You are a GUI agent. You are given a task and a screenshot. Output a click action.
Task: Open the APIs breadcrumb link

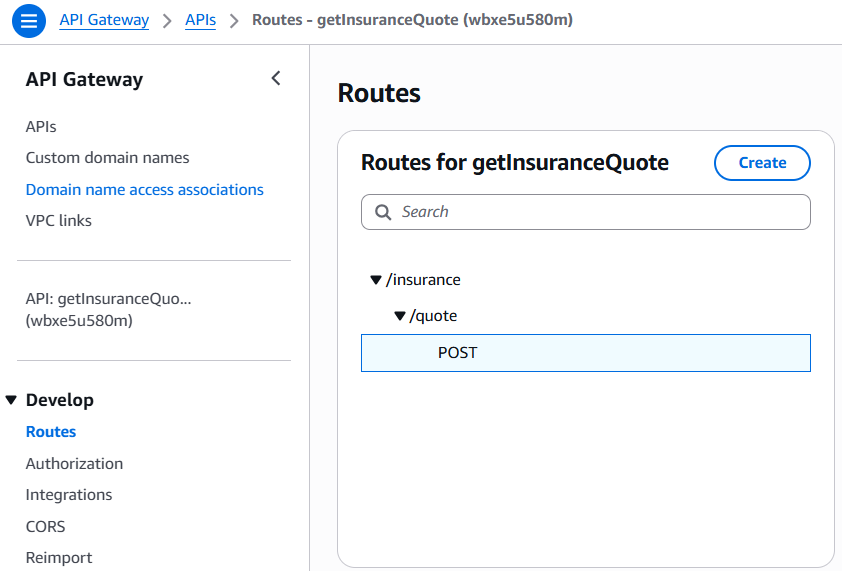200,20
